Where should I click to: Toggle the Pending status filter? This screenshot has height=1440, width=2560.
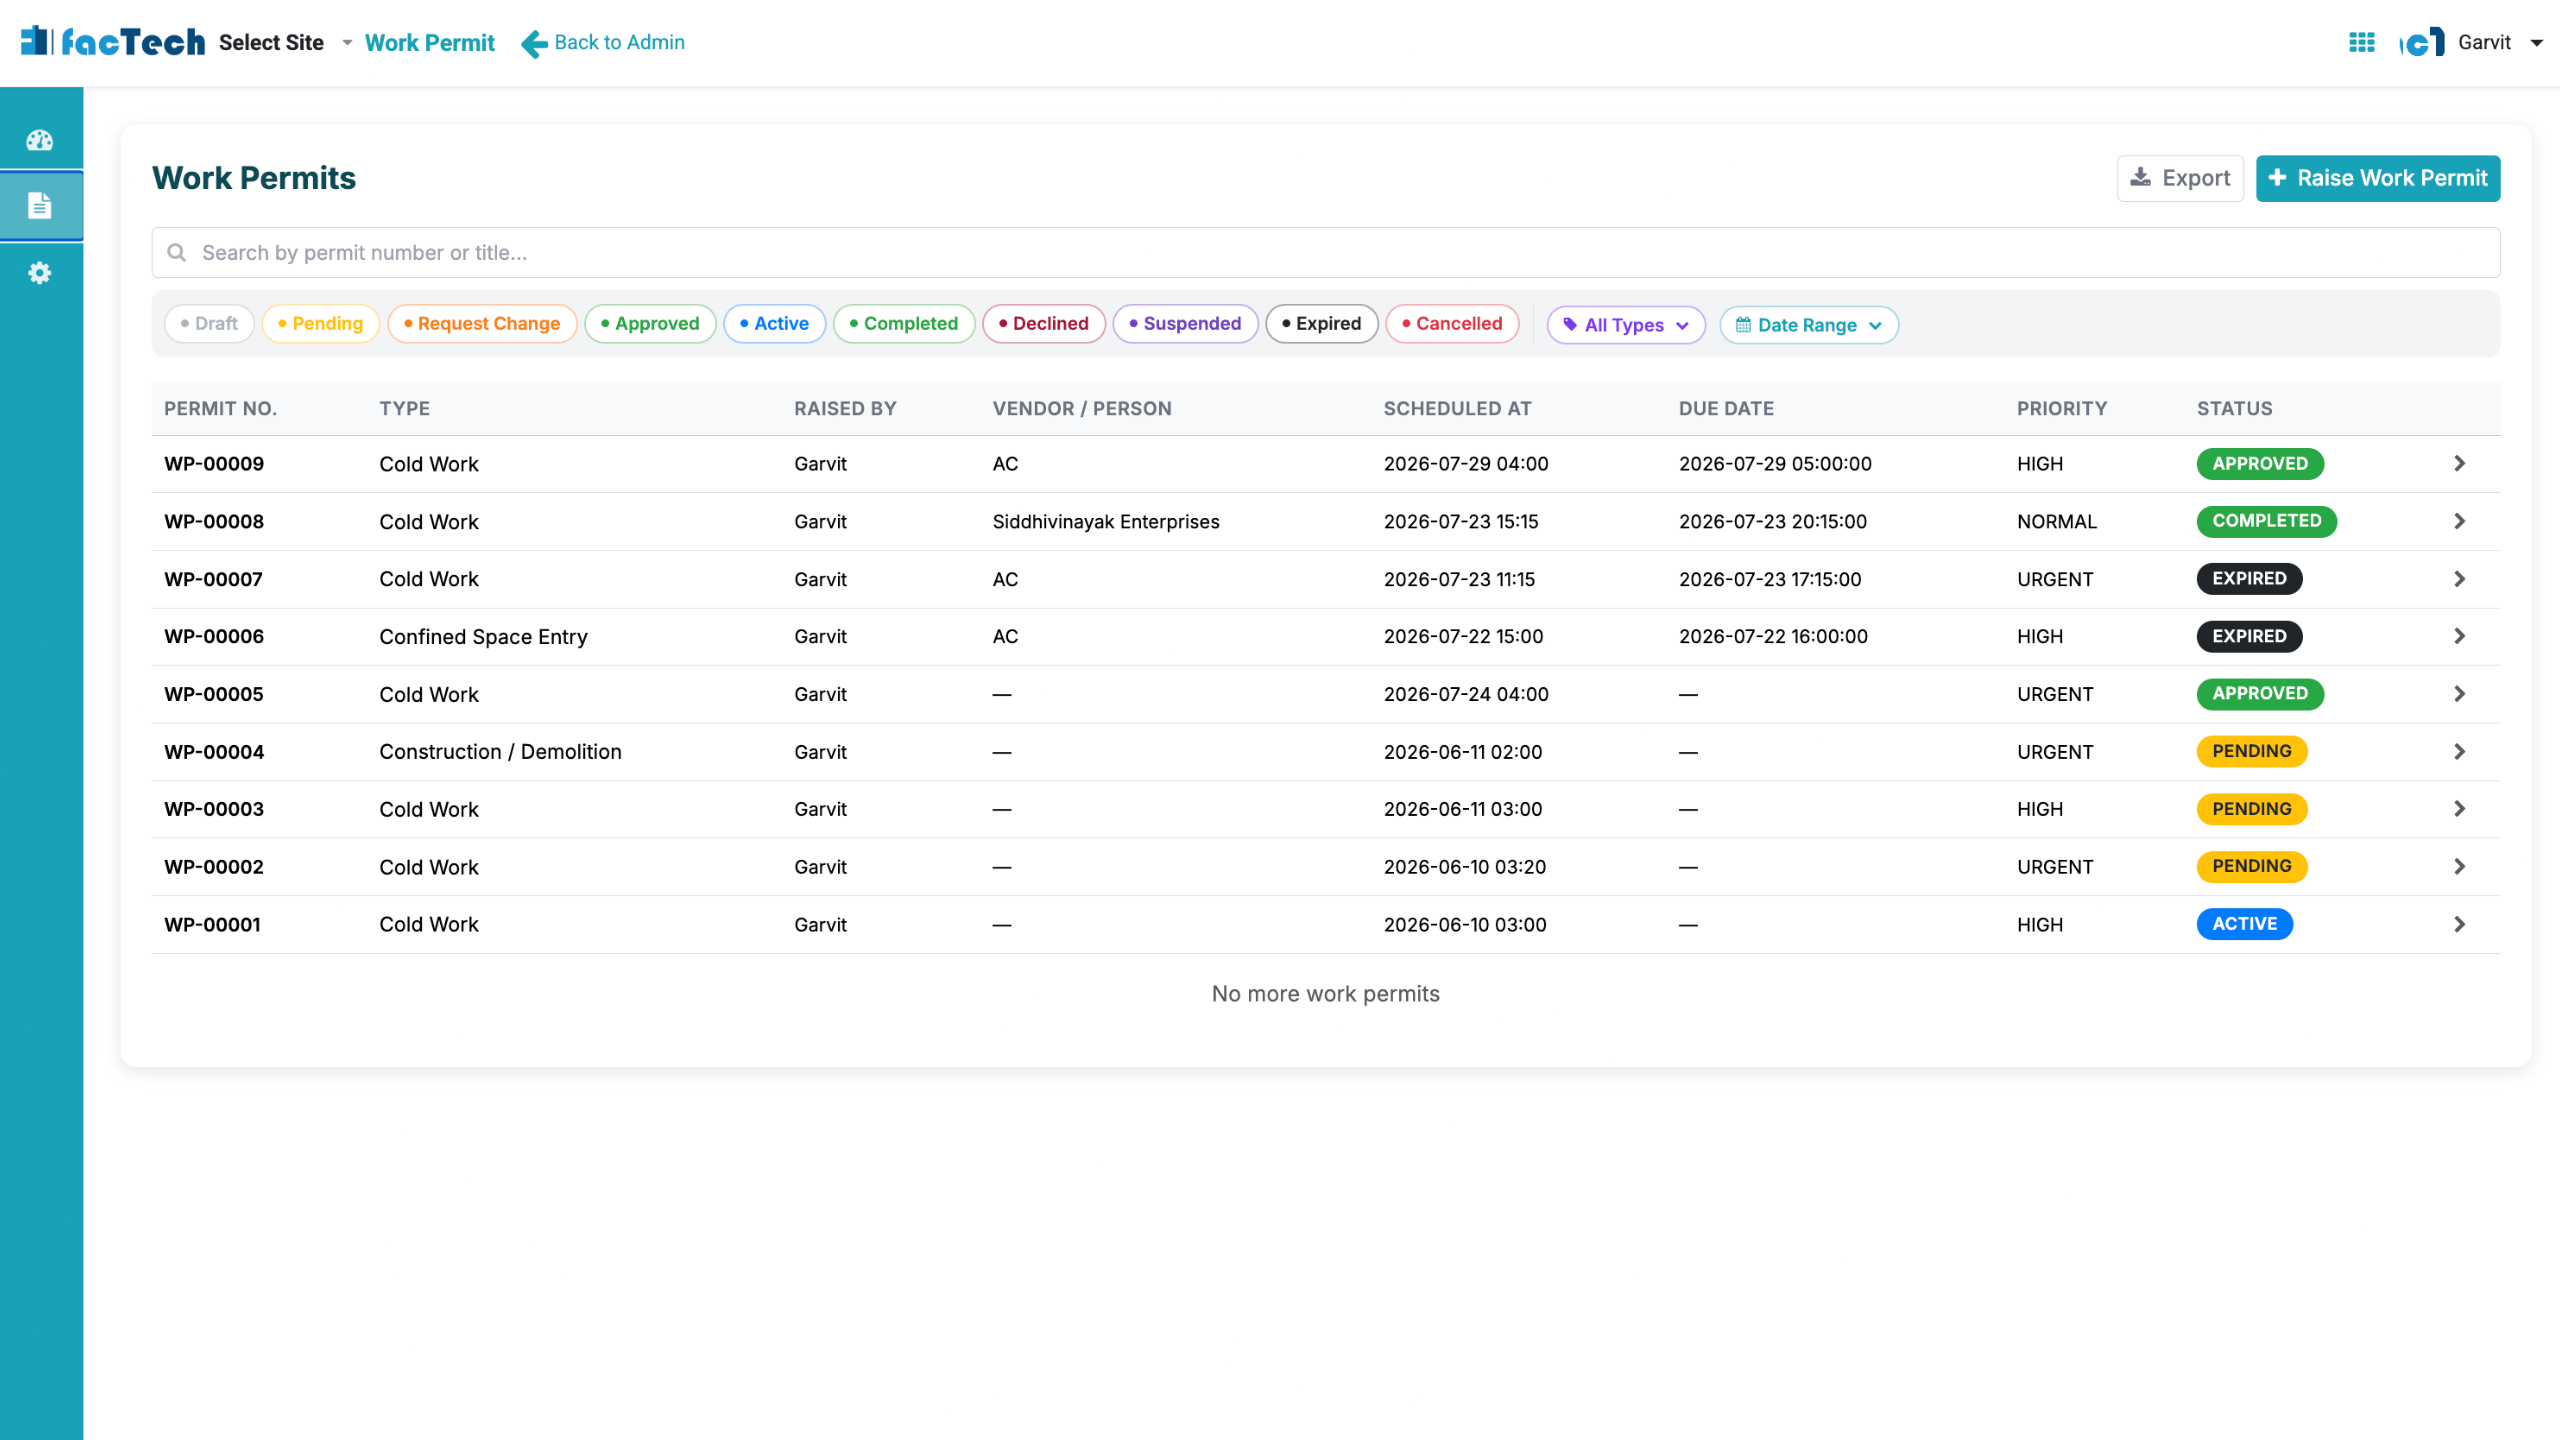(320, 323)
